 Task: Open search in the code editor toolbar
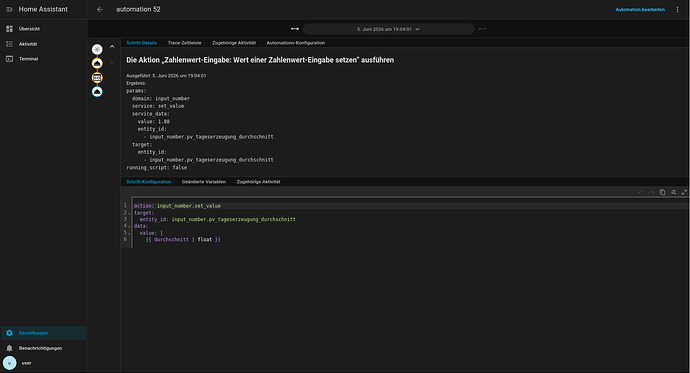point(673,192)
